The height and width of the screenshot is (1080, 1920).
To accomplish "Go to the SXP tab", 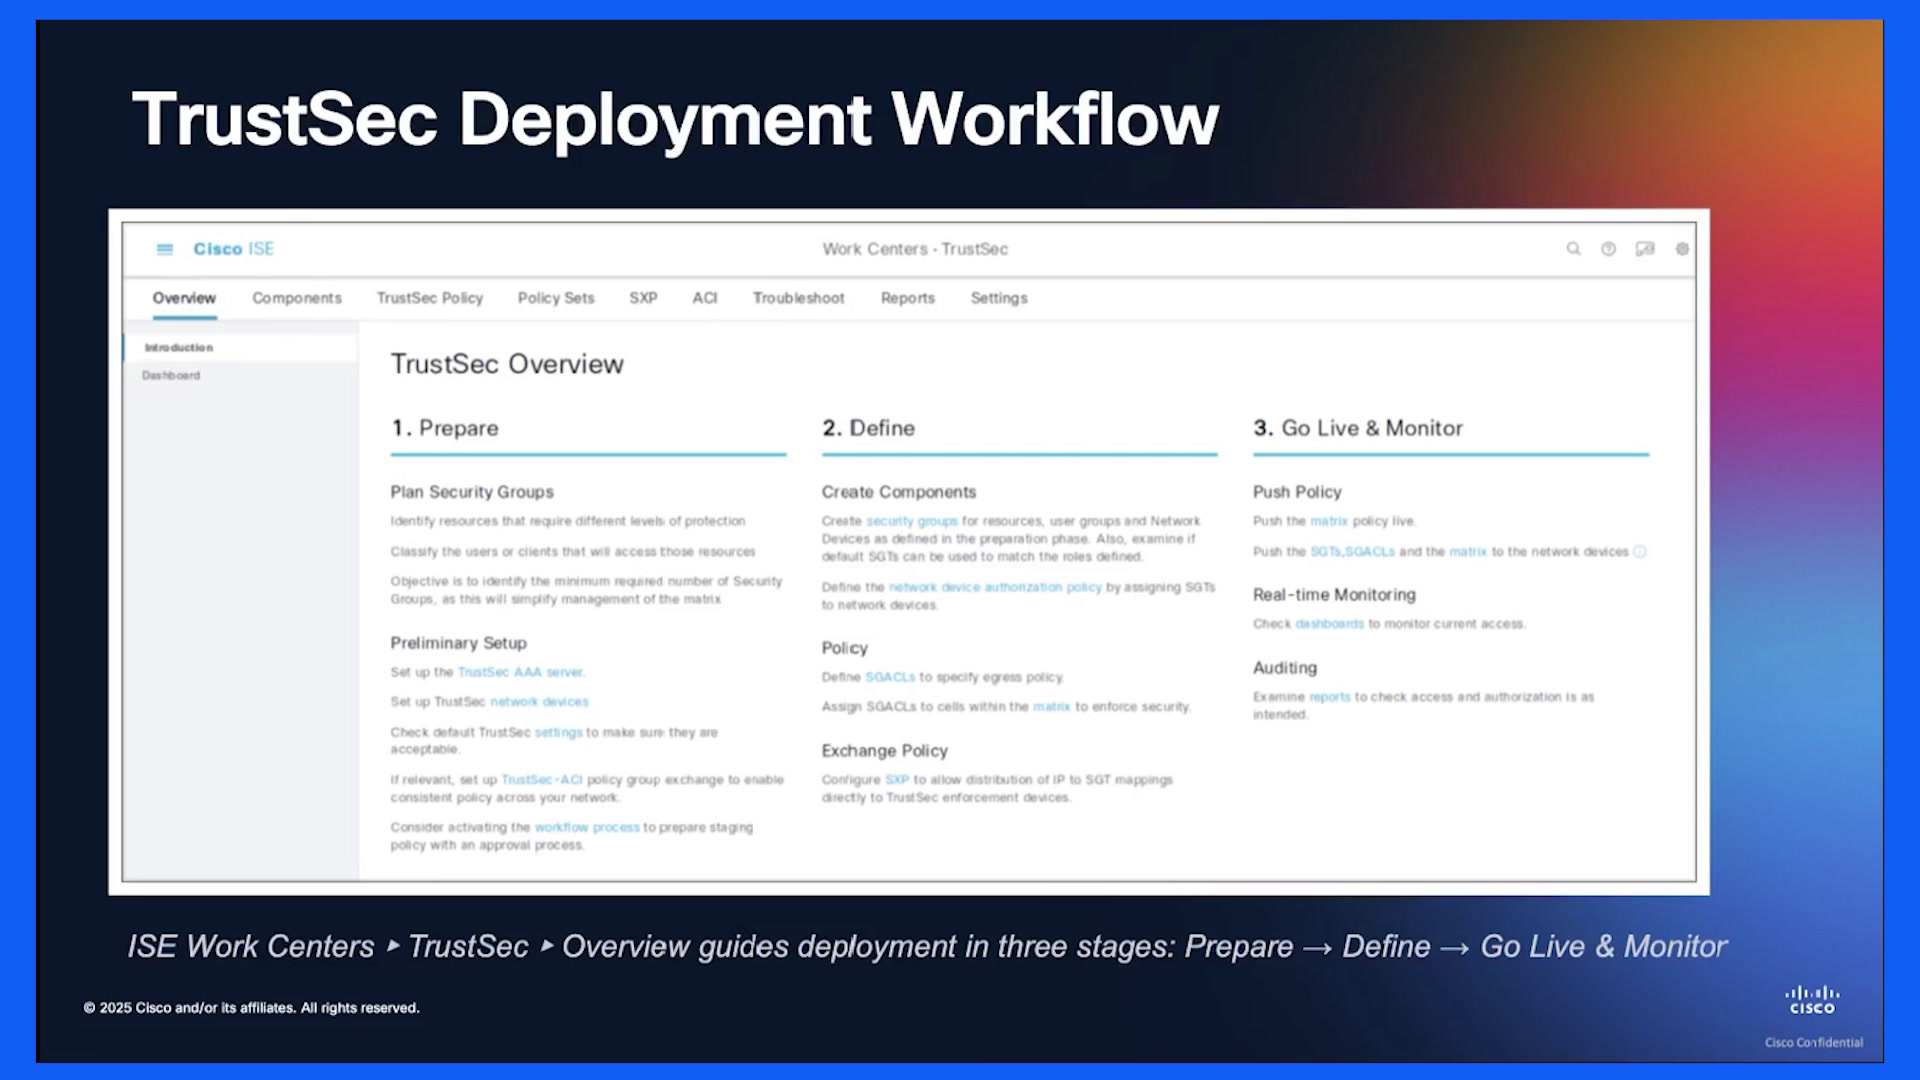I will click(643, 298).
